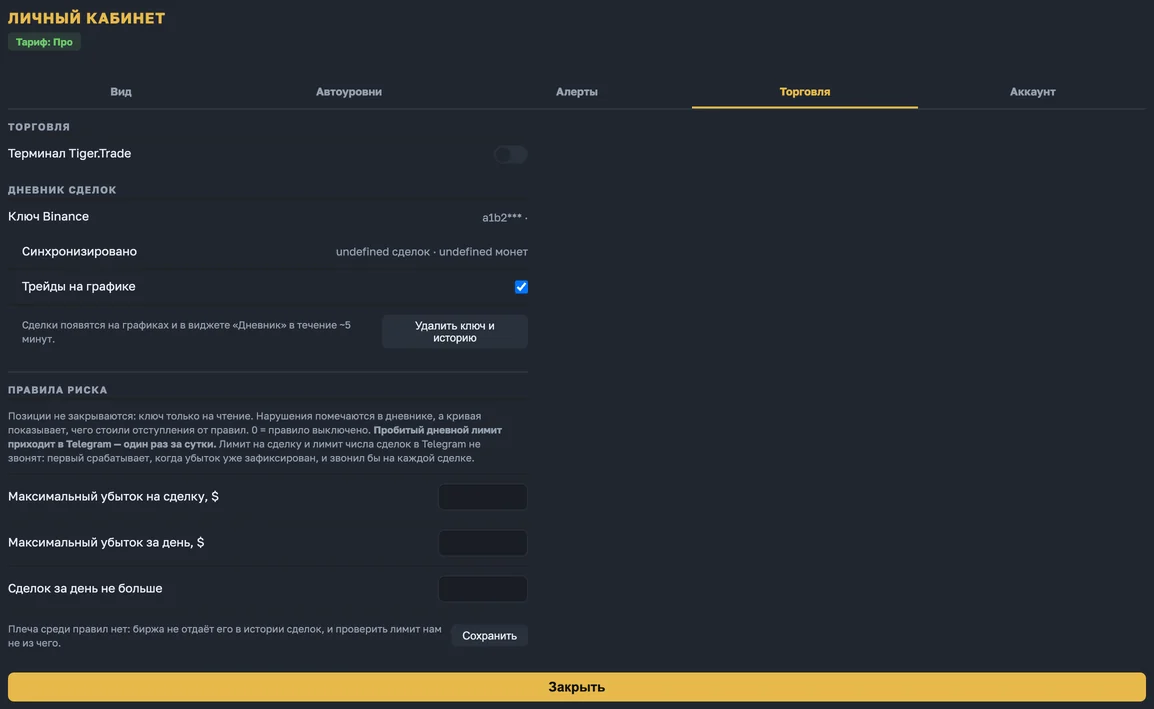1154x709 pixels.
Task: Click the 'Сделки появятся на графиках' hint text
Action: tap(186, 331)
